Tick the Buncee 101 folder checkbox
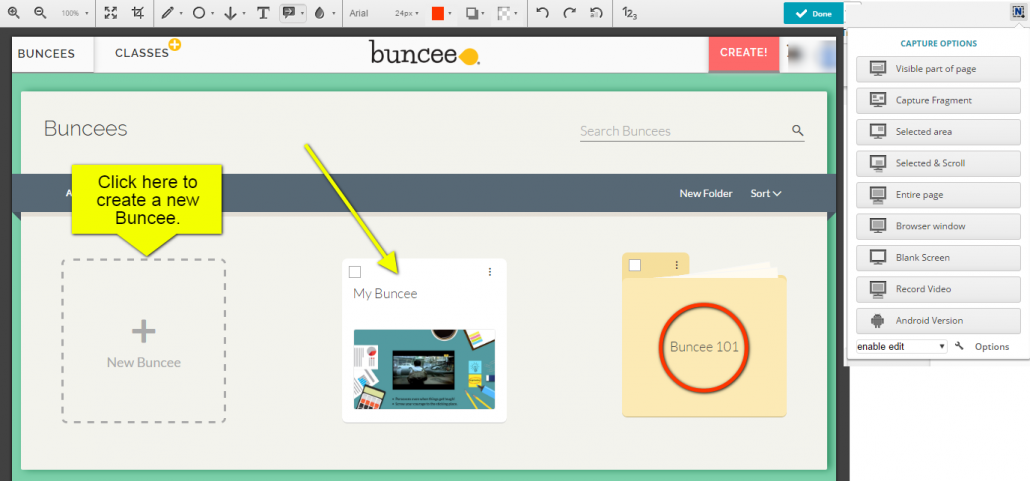 coord(635,265)
